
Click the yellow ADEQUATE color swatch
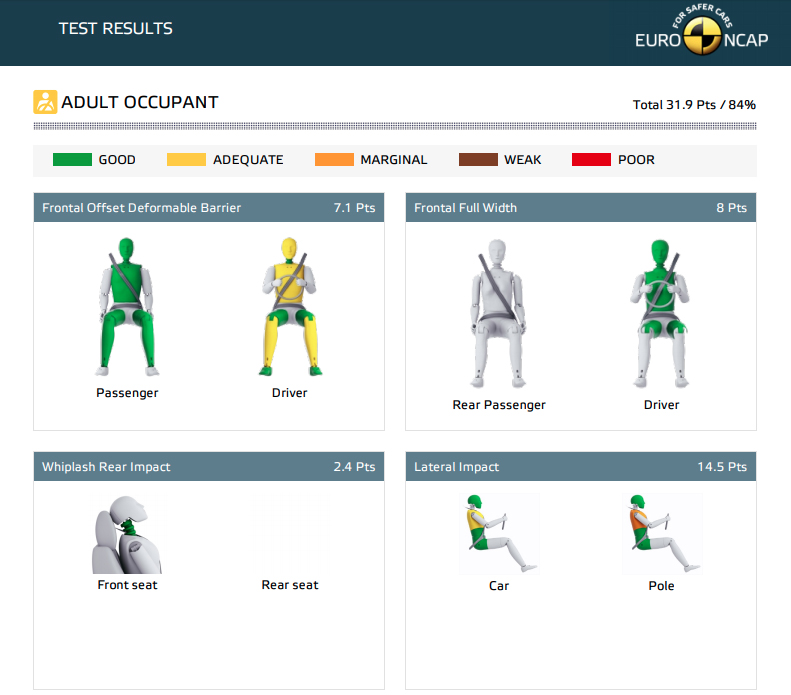click(x=186, y=160)
